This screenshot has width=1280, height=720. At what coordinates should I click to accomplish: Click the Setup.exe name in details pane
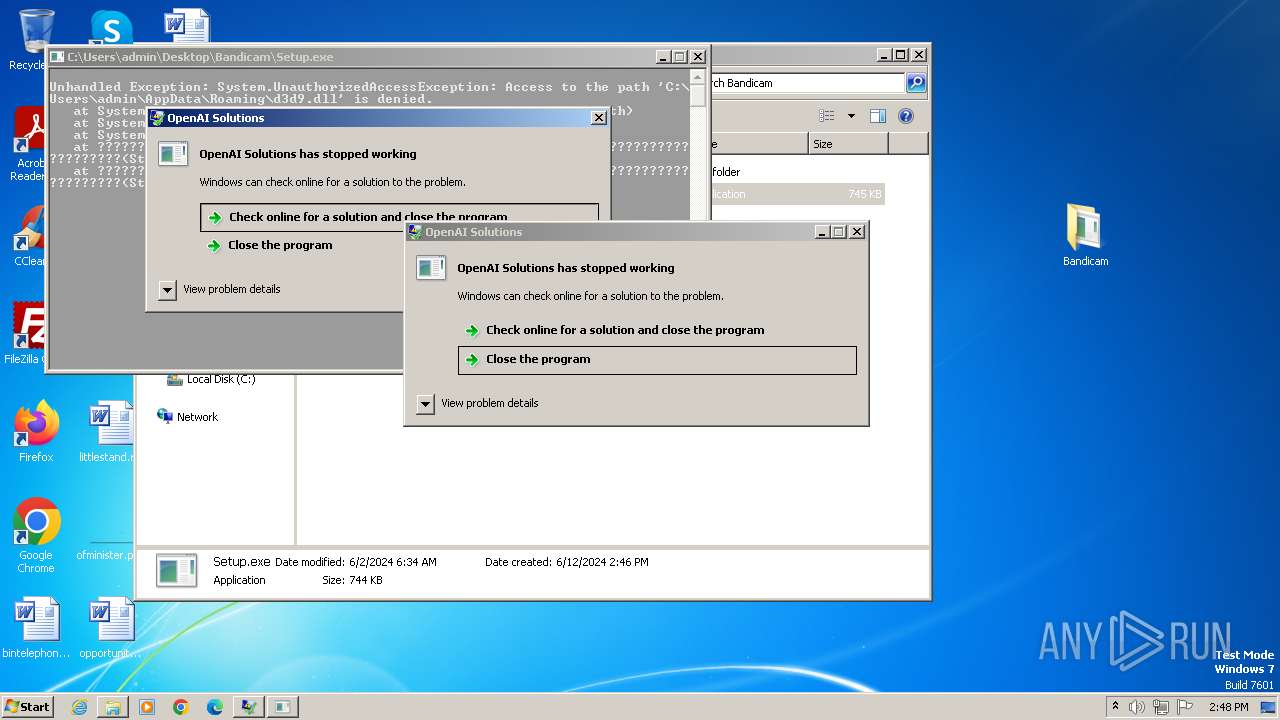tap(242, 562)
